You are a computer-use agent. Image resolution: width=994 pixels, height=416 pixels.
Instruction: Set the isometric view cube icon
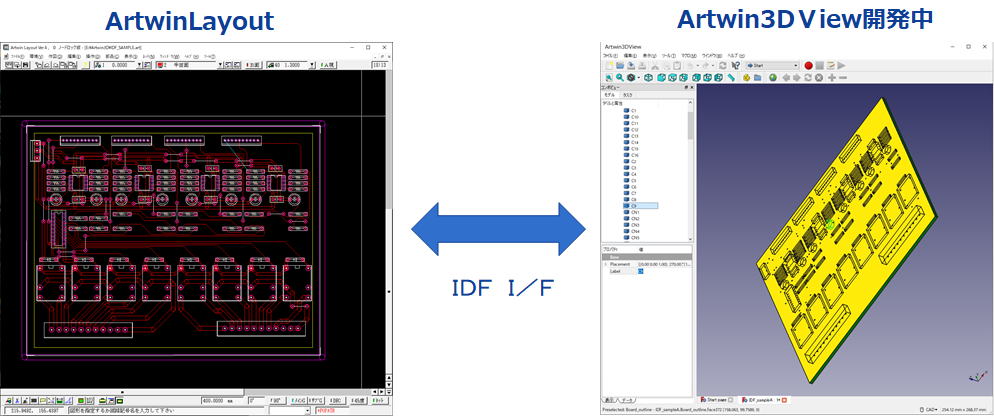649,77
